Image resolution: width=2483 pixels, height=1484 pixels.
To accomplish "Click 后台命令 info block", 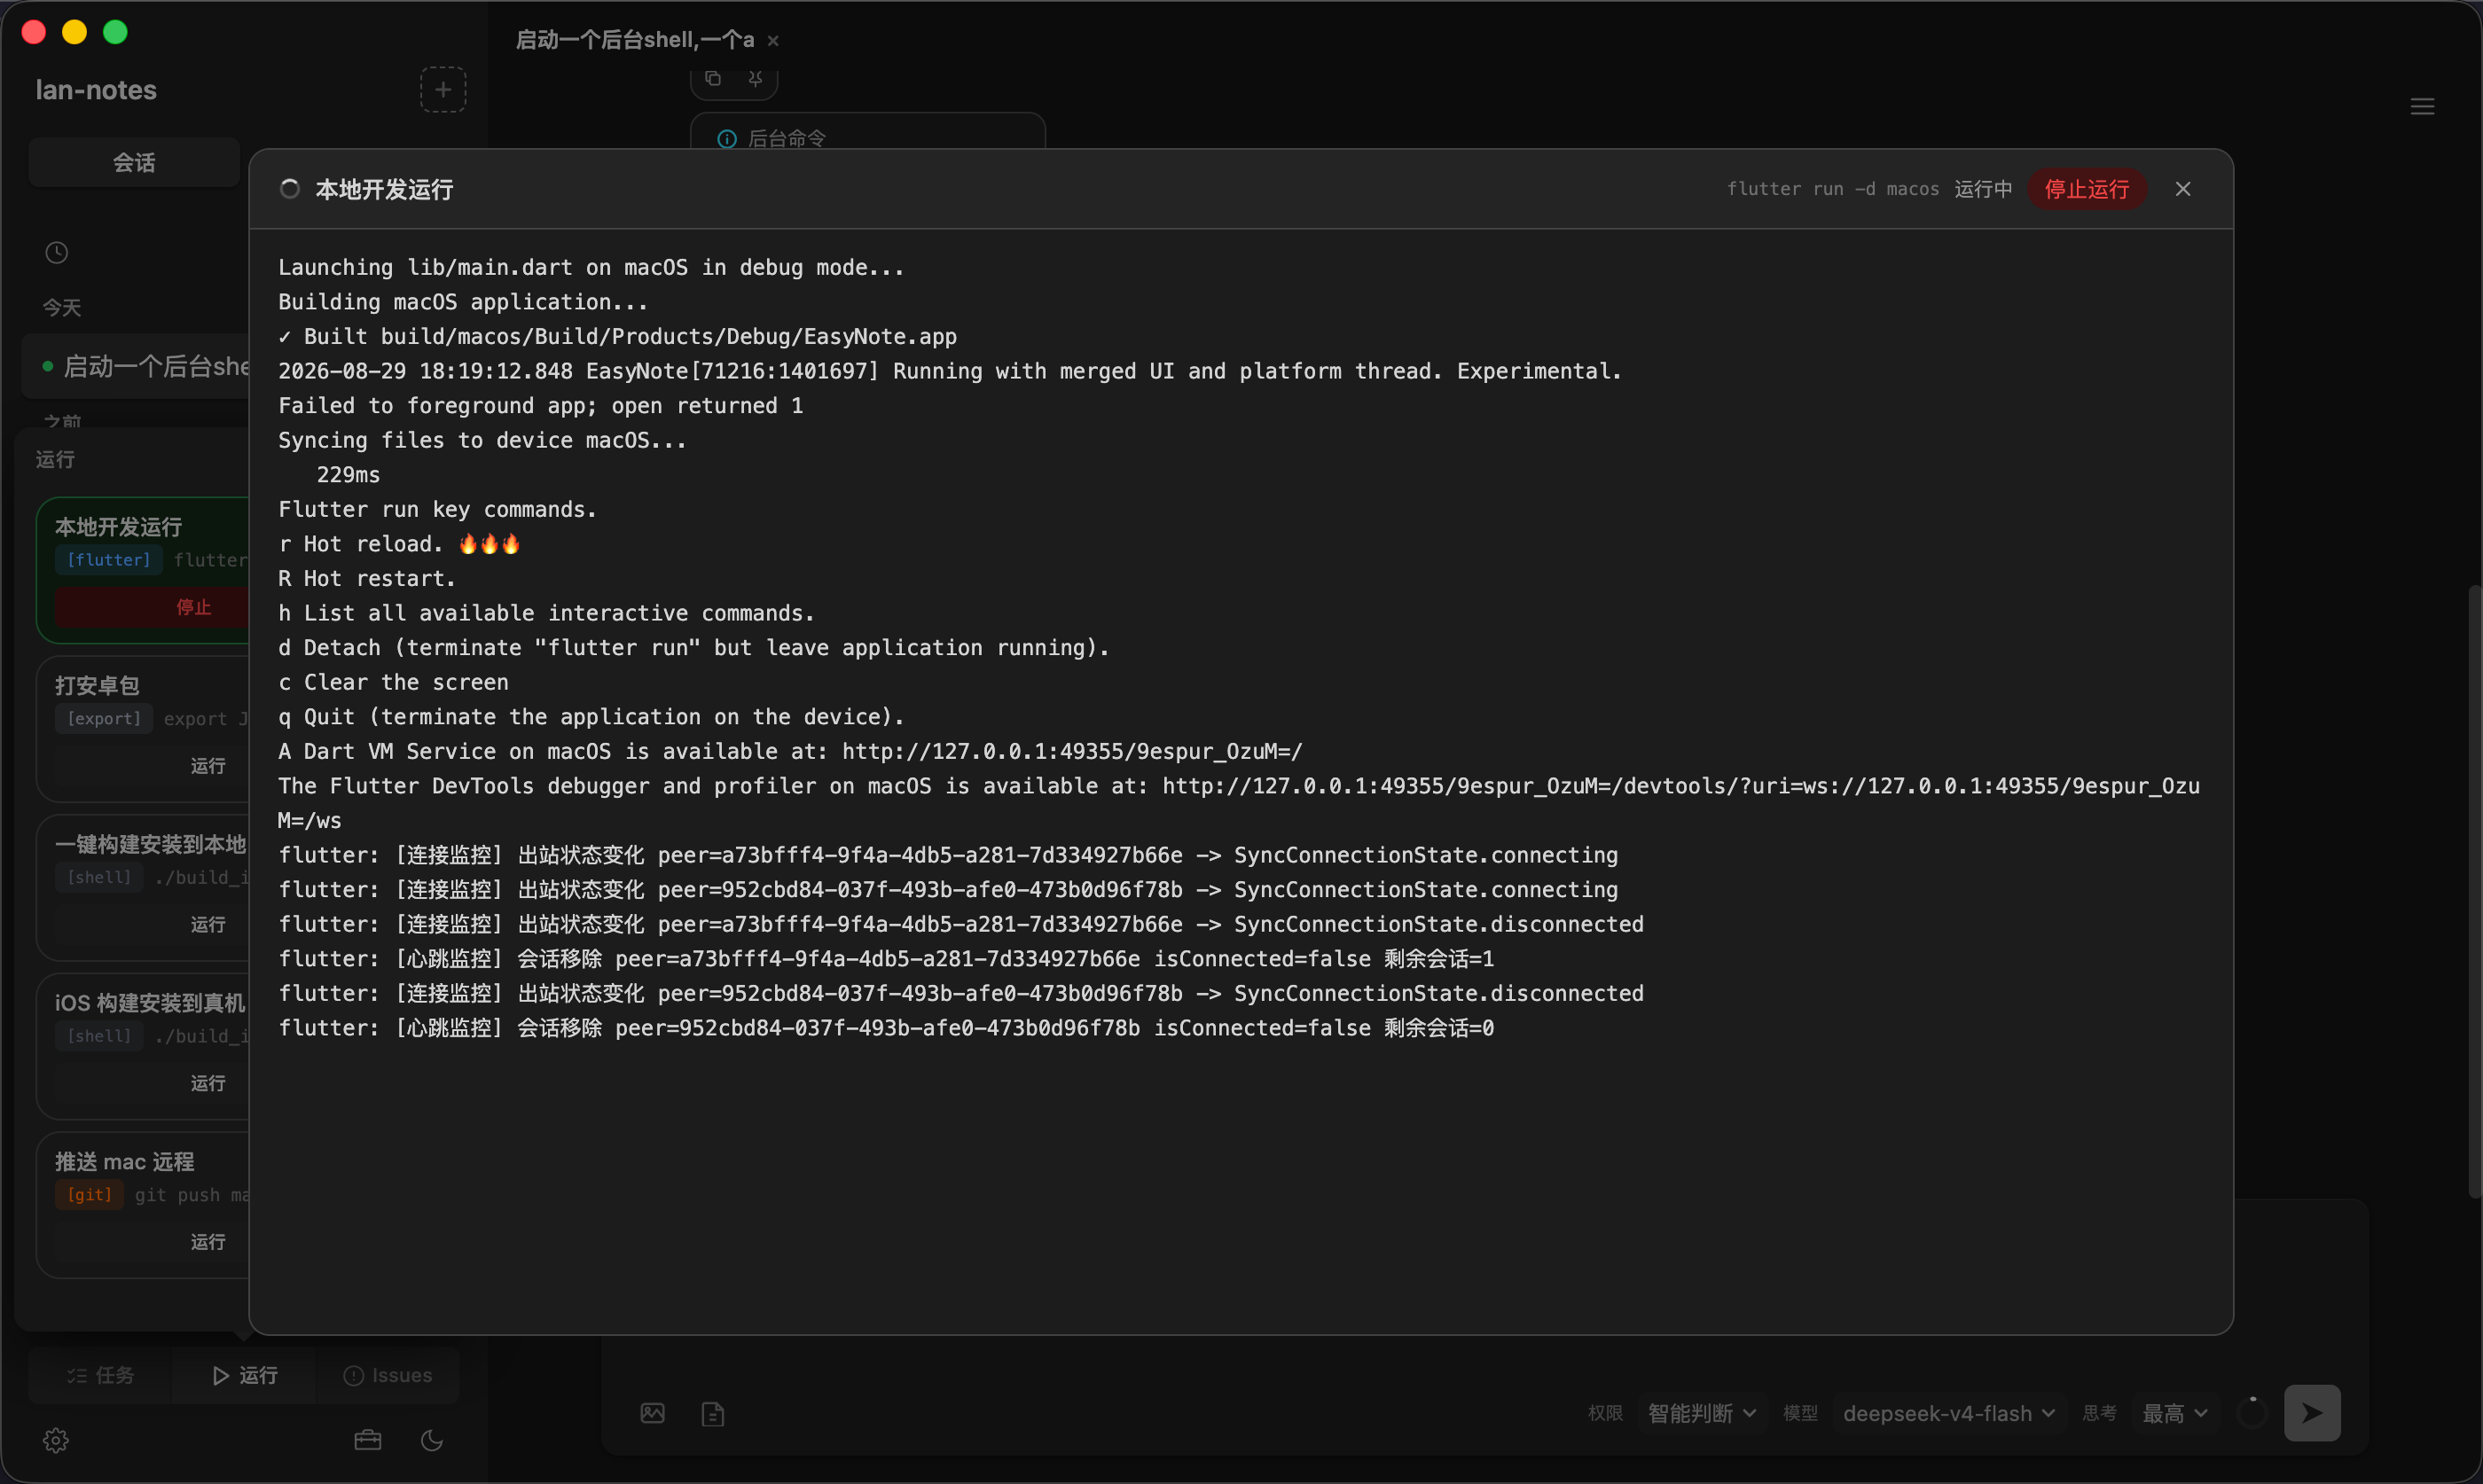I will (867, 132).
